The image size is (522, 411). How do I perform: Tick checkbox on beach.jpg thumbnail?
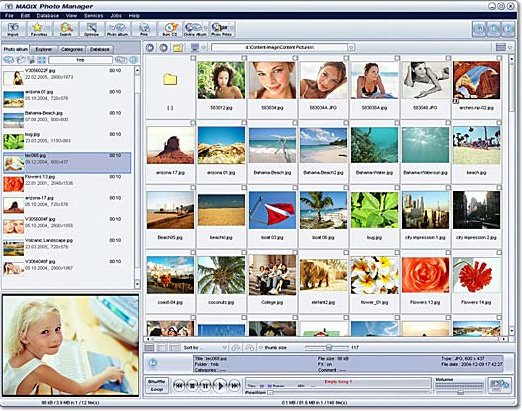coord(499,123)
